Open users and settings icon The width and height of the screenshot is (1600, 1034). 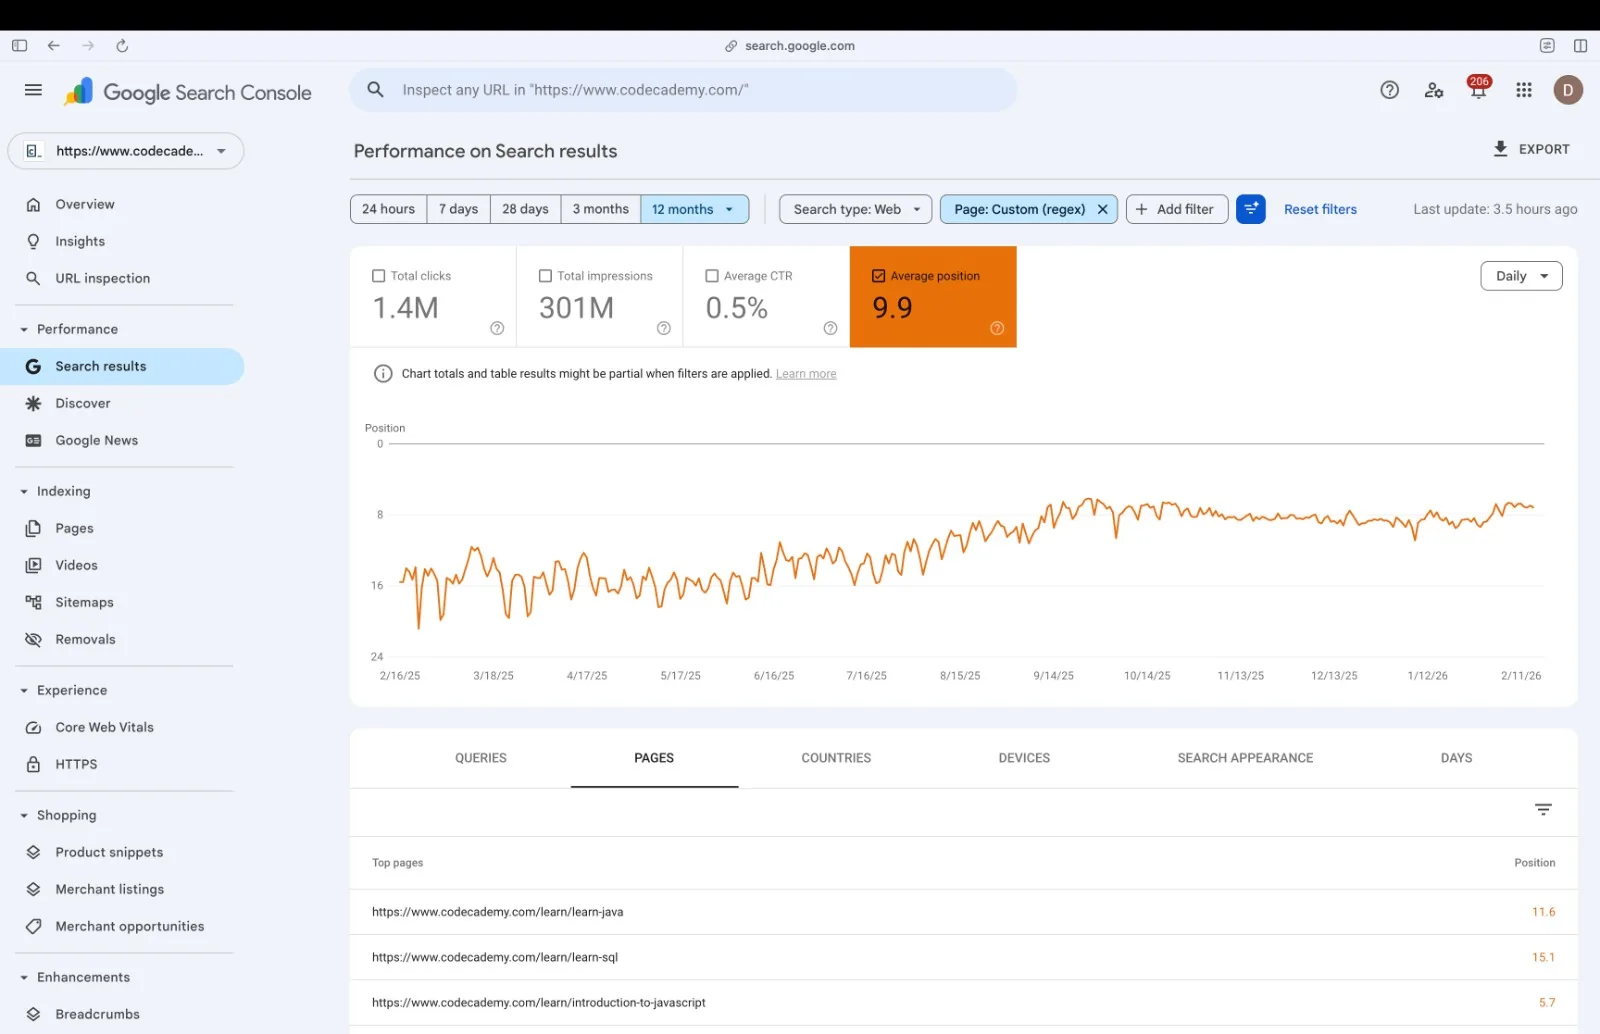(1434, 90)
